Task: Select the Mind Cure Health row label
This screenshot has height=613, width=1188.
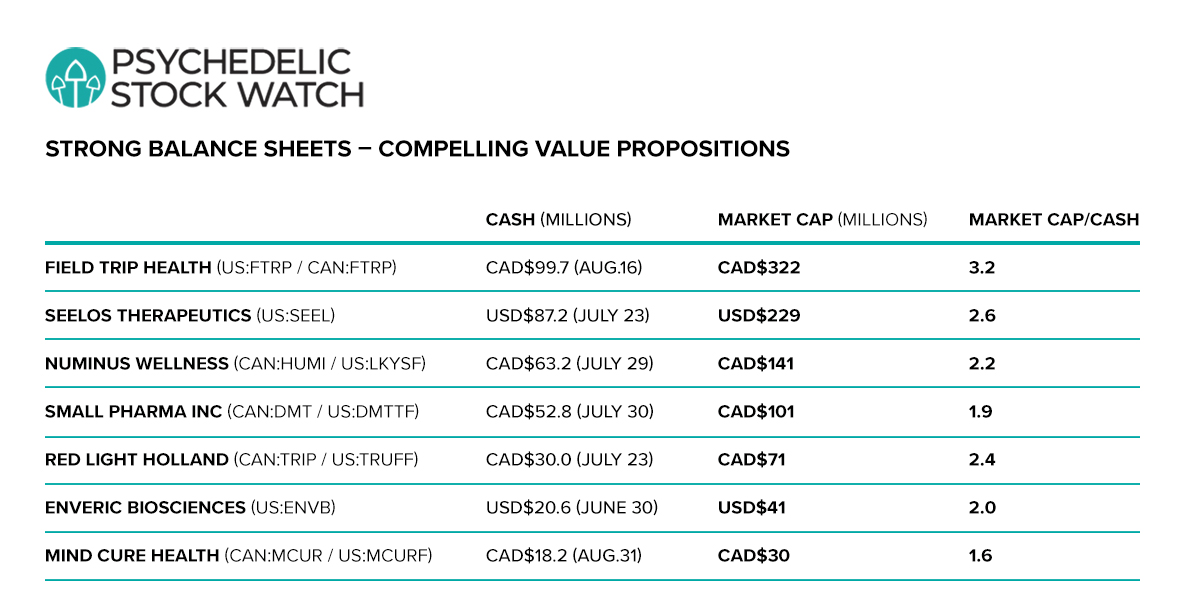Action: tap(239, 555)
